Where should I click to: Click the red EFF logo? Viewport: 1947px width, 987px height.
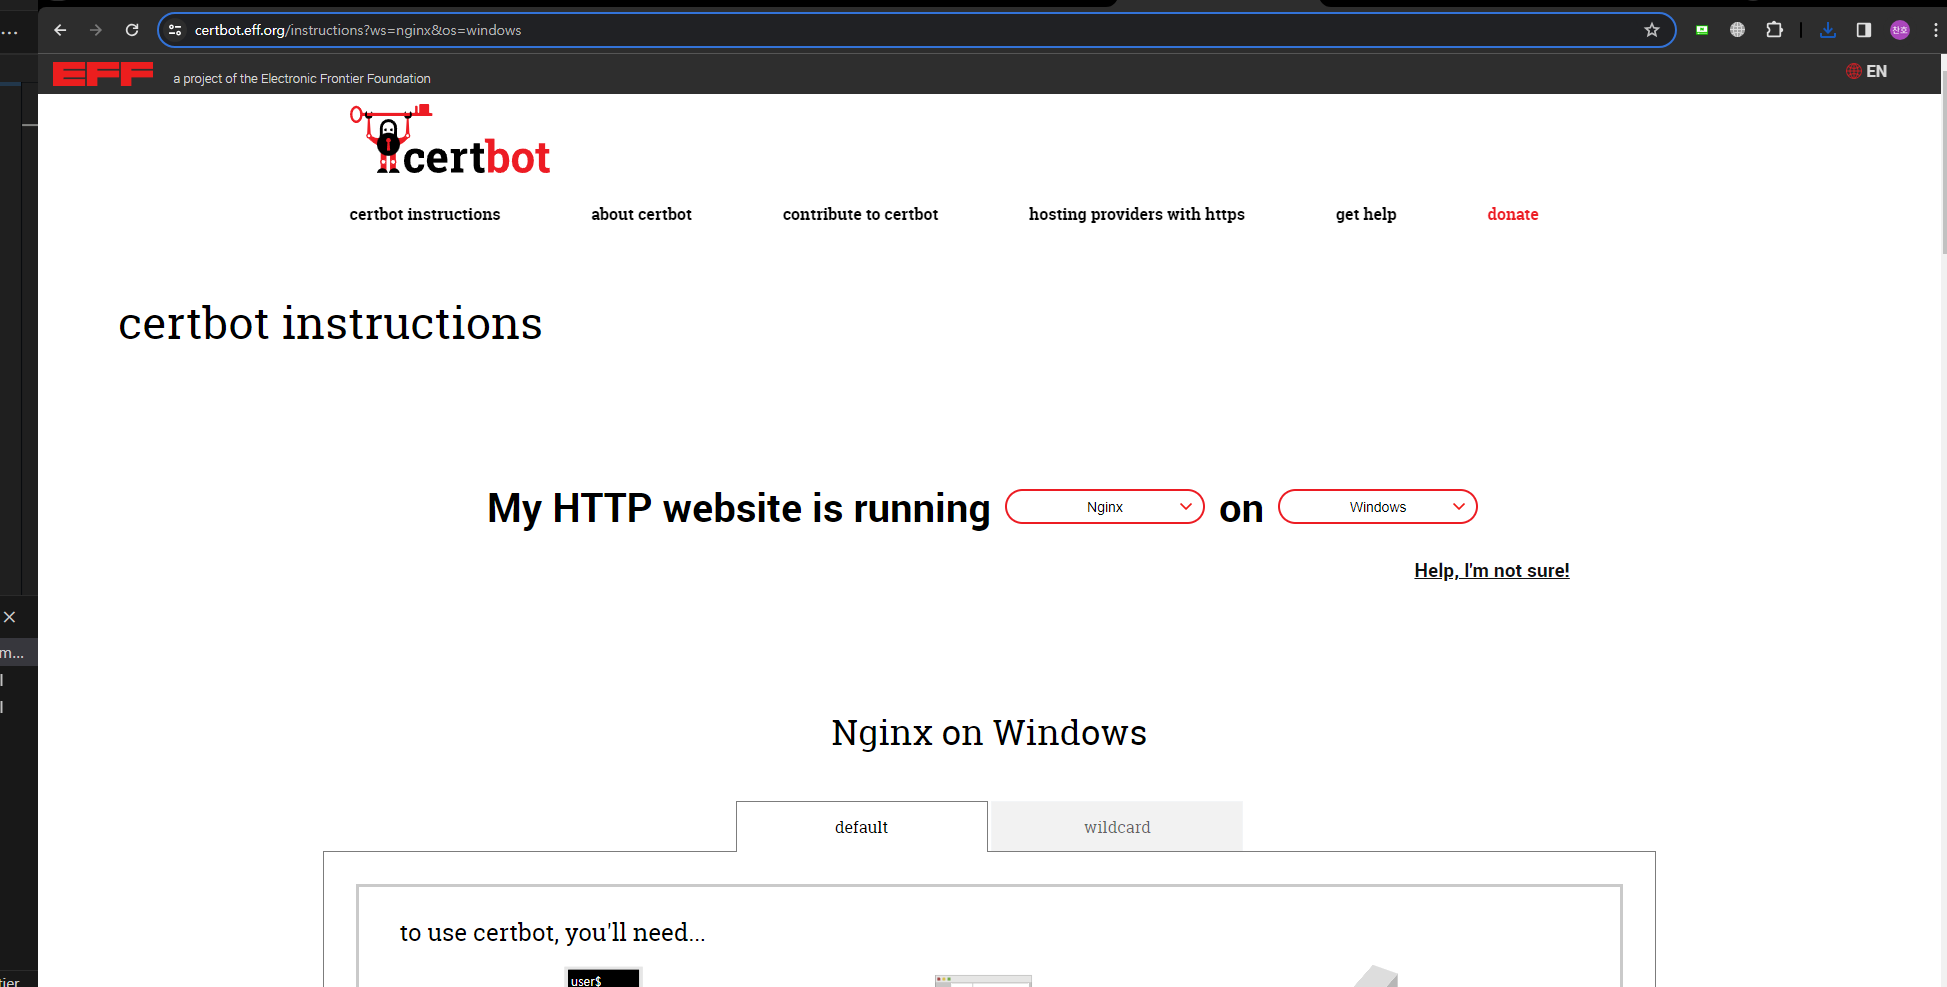click(103, 74)
